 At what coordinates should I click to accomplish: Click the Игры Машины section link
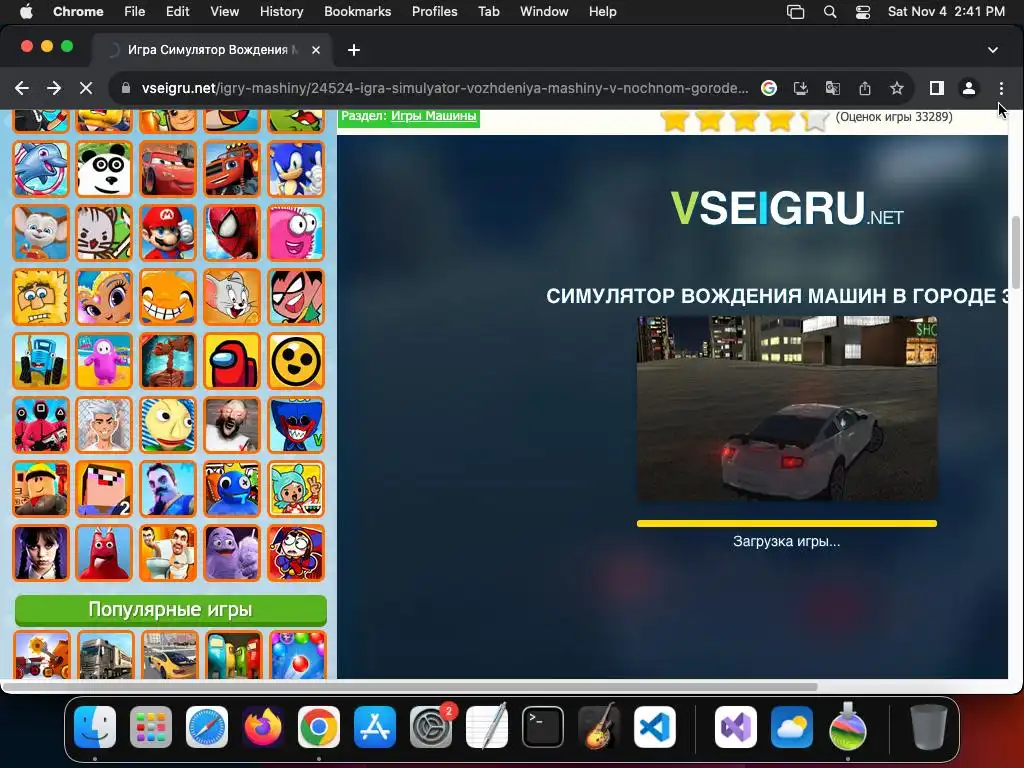[x=434, y=116]
